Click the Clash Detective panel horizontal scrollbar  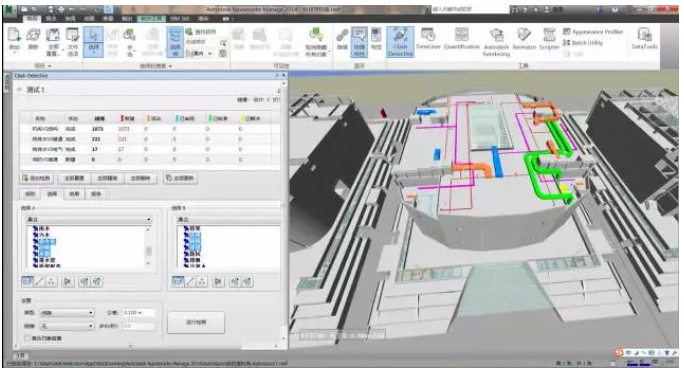coord(146,346)
